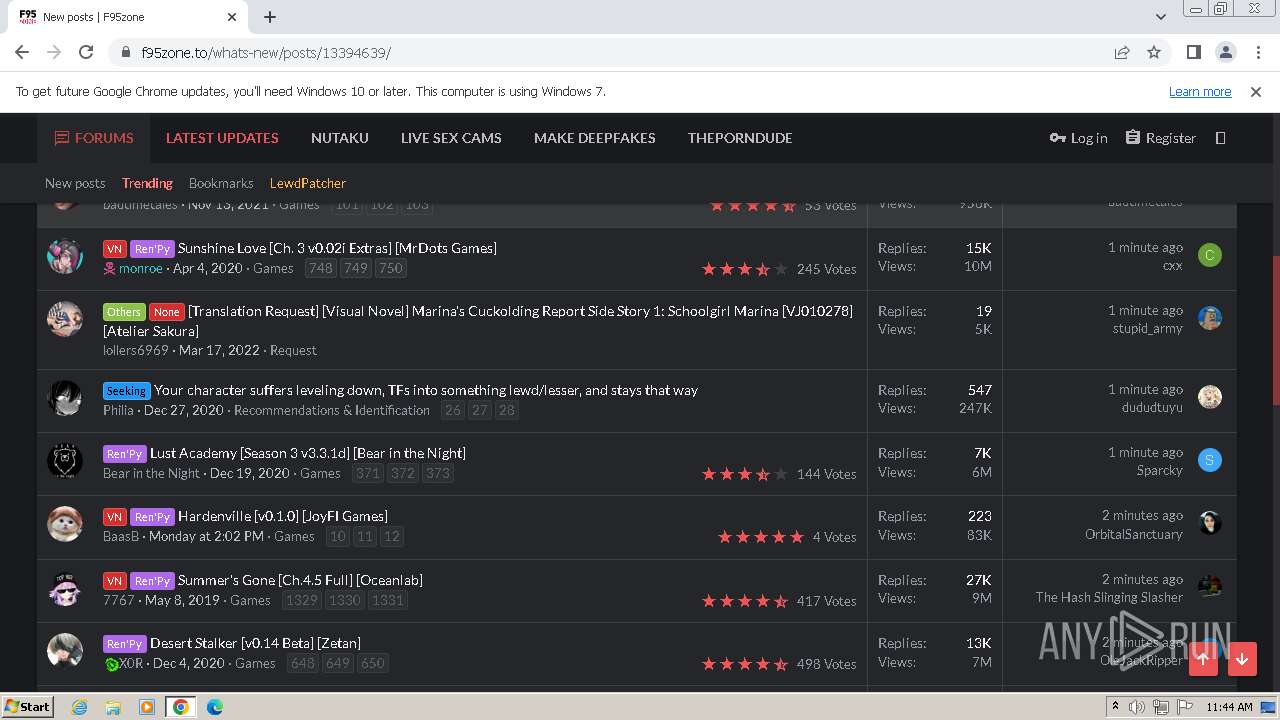Open the Lust Academy thread
This screenshot has height=720, width=1280.
pos(308,453)
